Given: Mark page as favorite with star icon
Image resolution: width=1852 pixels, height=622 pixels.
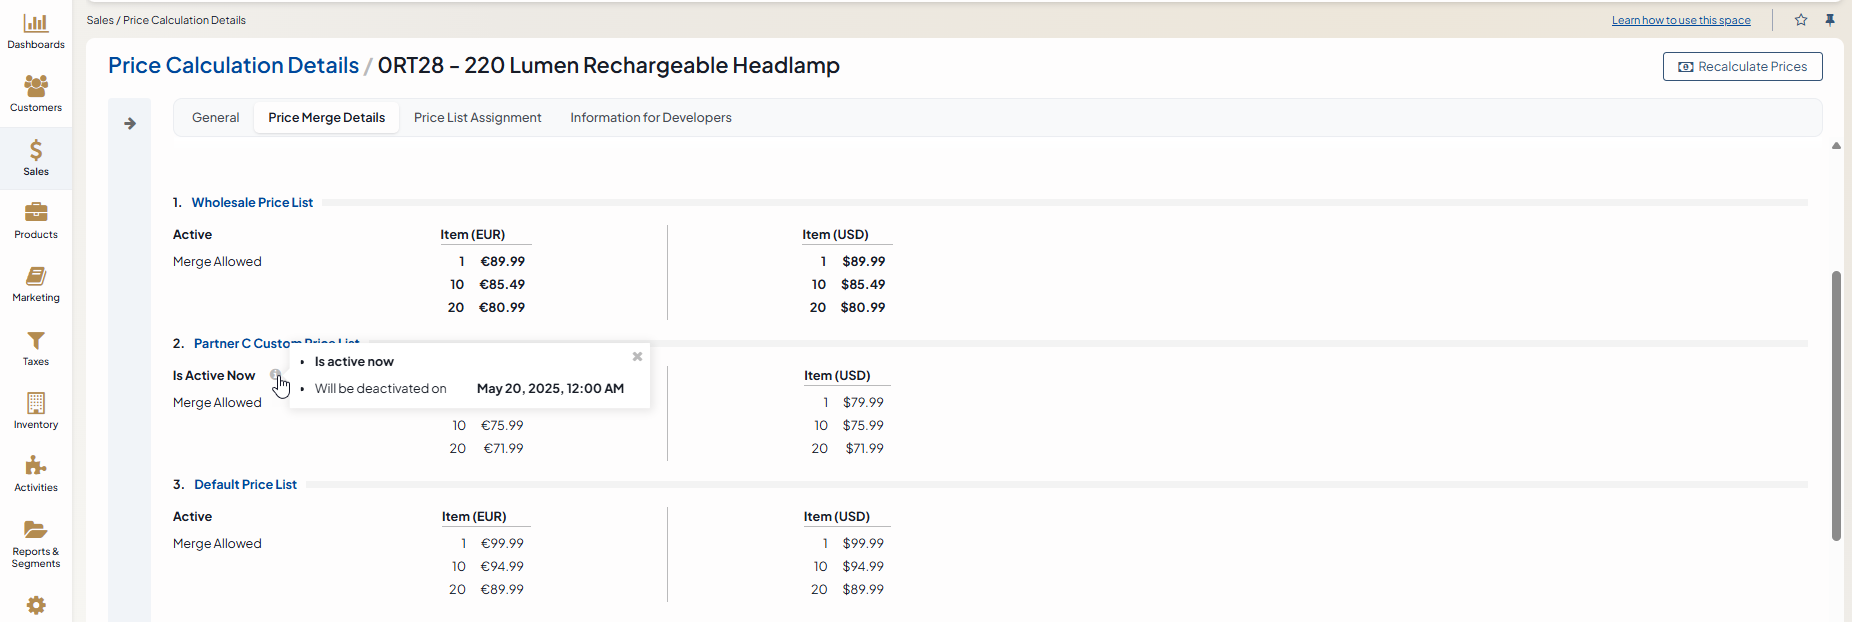Looking at the screenshot, I should (x=1801, y=20).
